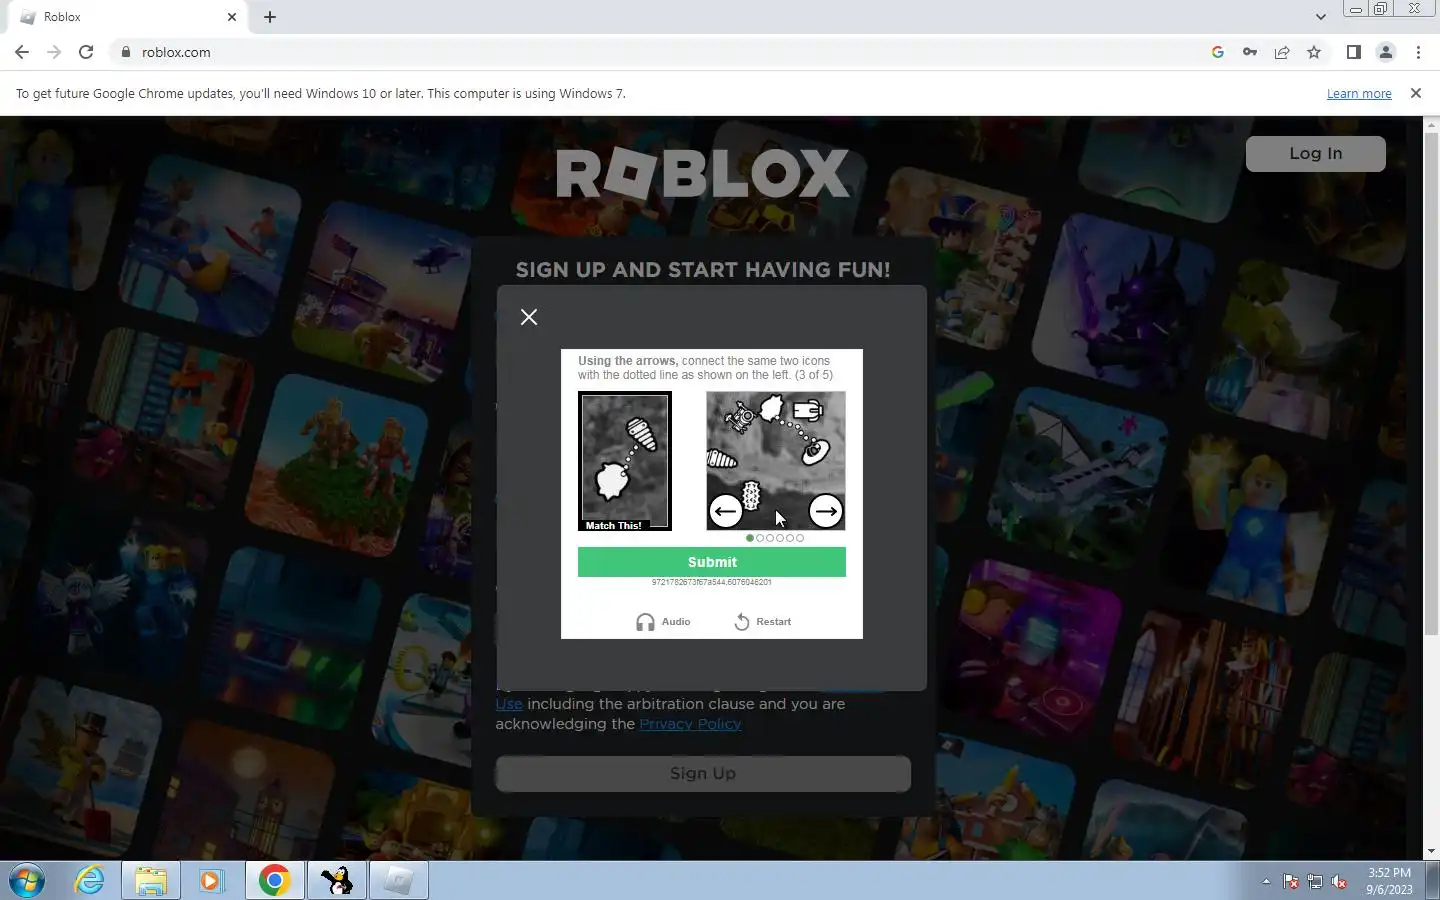Click the Log In button

click(1315, 153)
